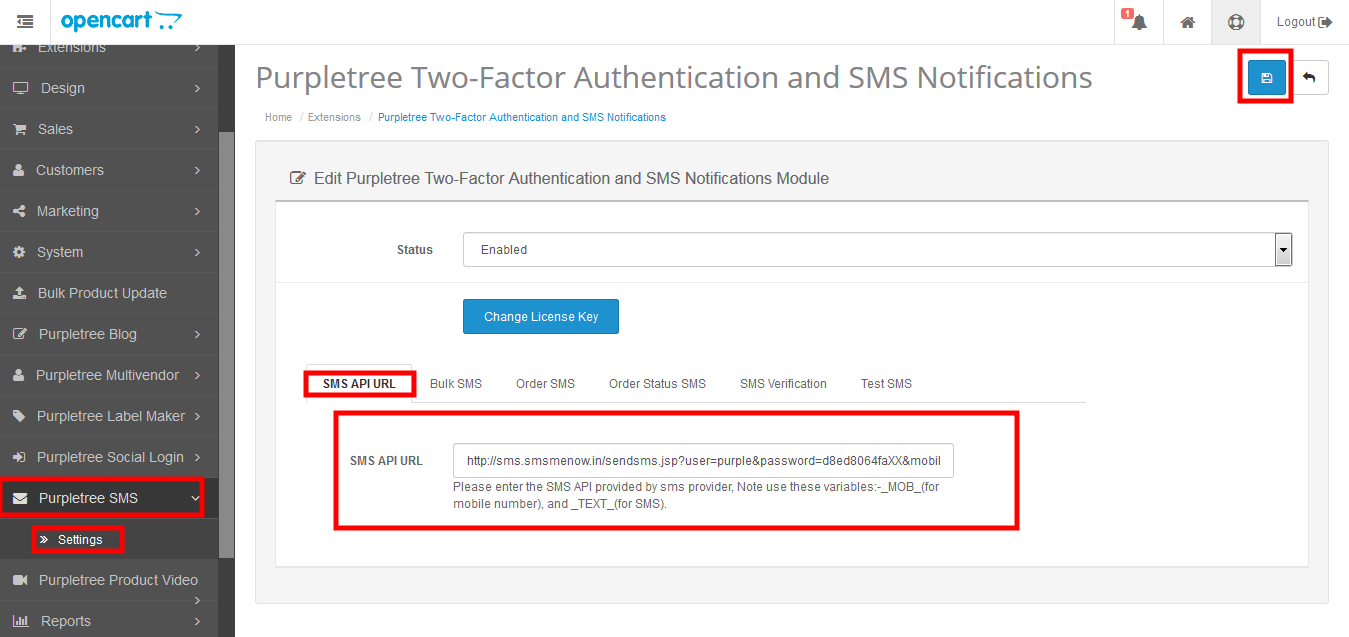Viewport: 1349px width, 637px height.
Task: Click the Change License Key button
Action: tap(541, 316)
